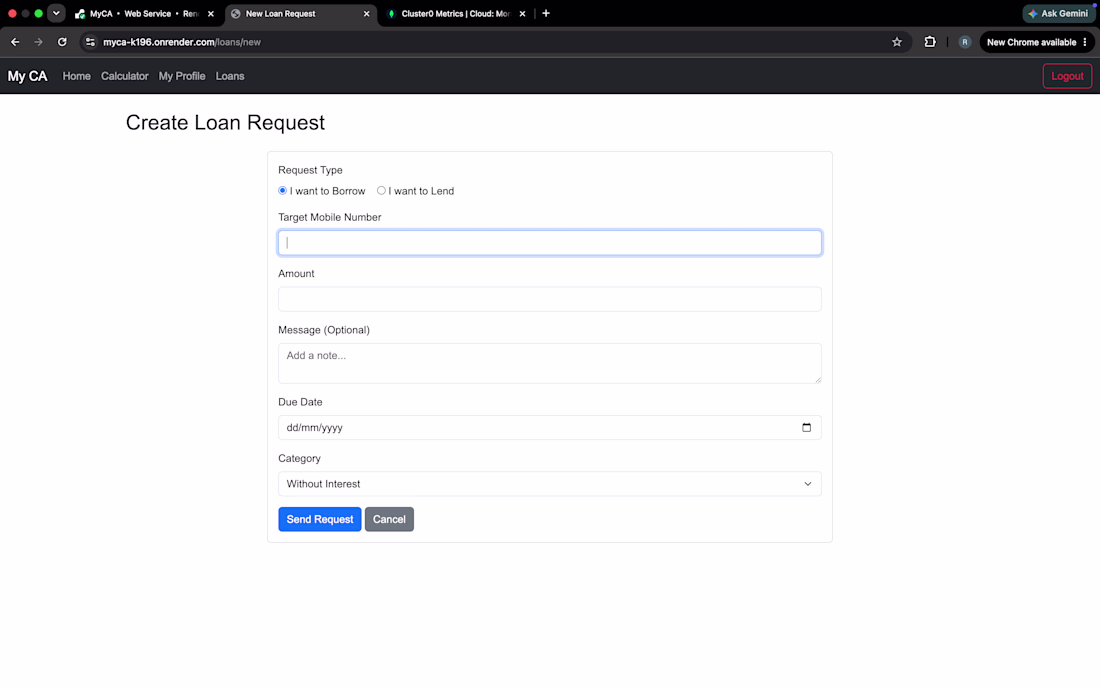Click the Logout button
Image resolution: width=1100 pixels, height=688 pixels.
[1067, 76]
